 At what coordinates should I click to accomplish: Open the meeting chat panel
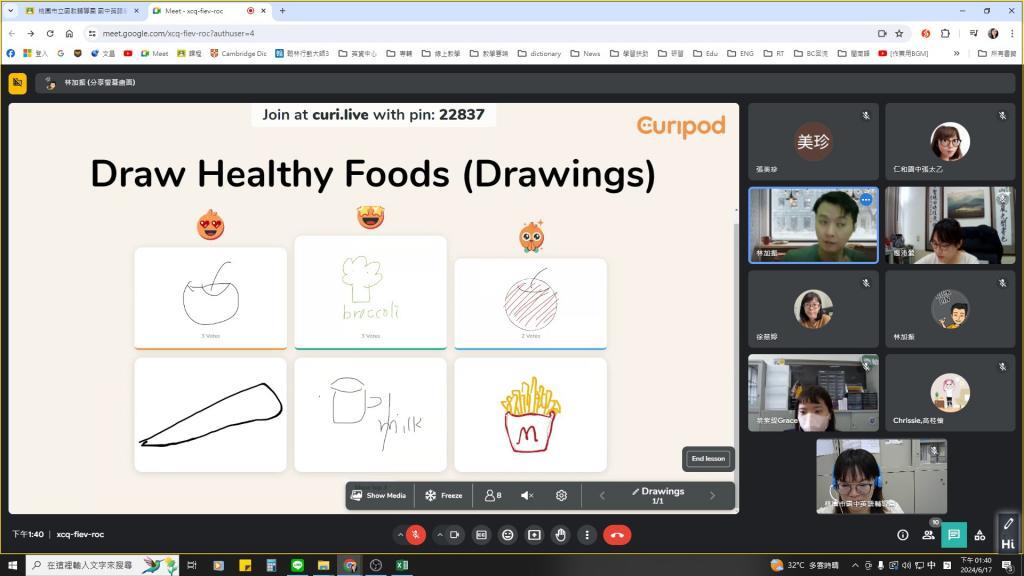point(954,535)
